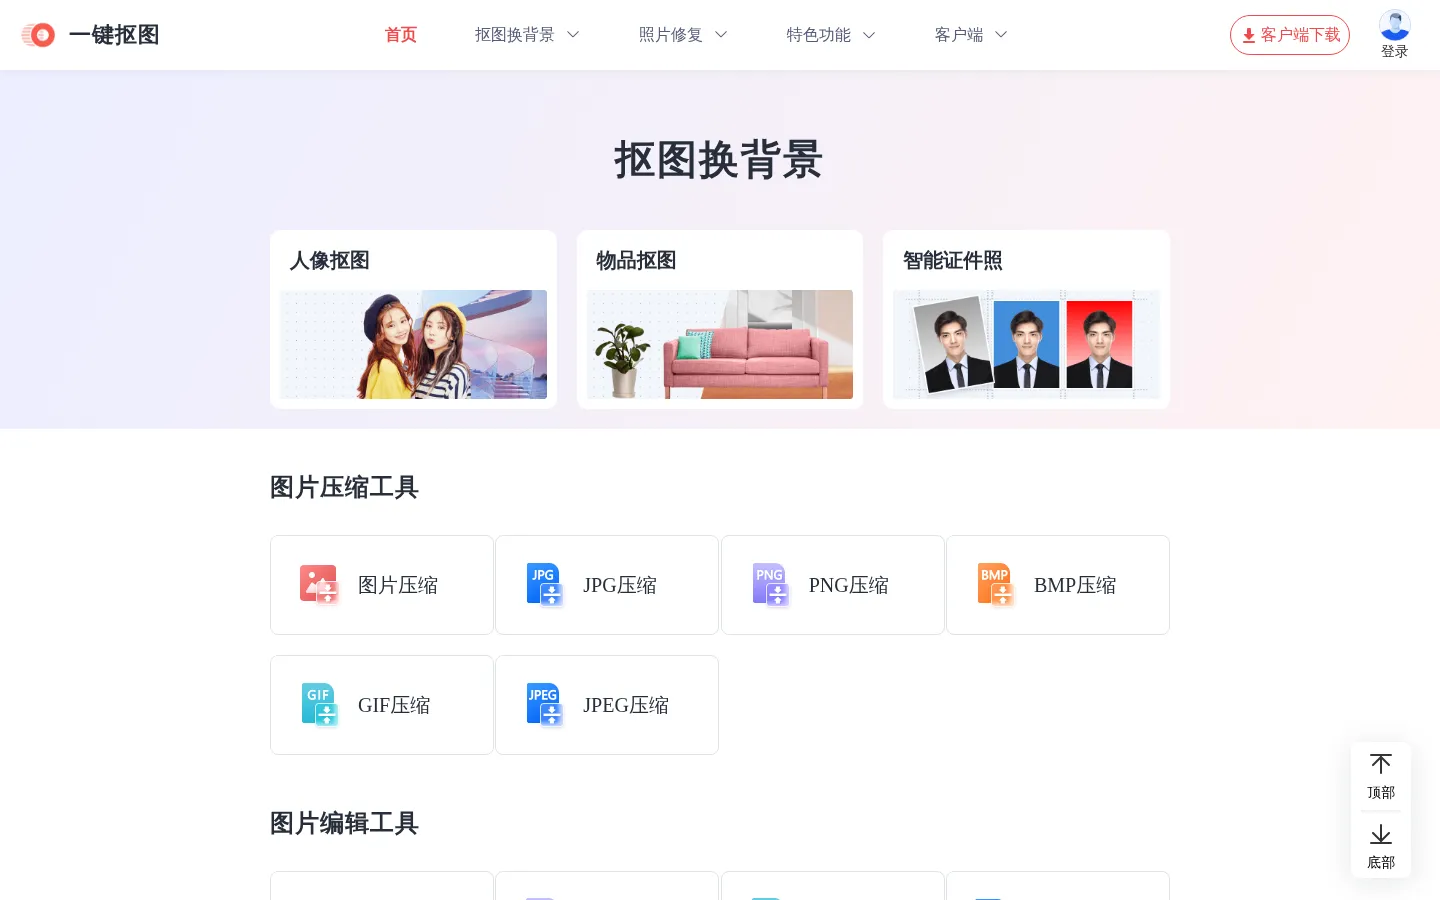Click the 人像抠图 preview image of two girls

click(413, 344)
